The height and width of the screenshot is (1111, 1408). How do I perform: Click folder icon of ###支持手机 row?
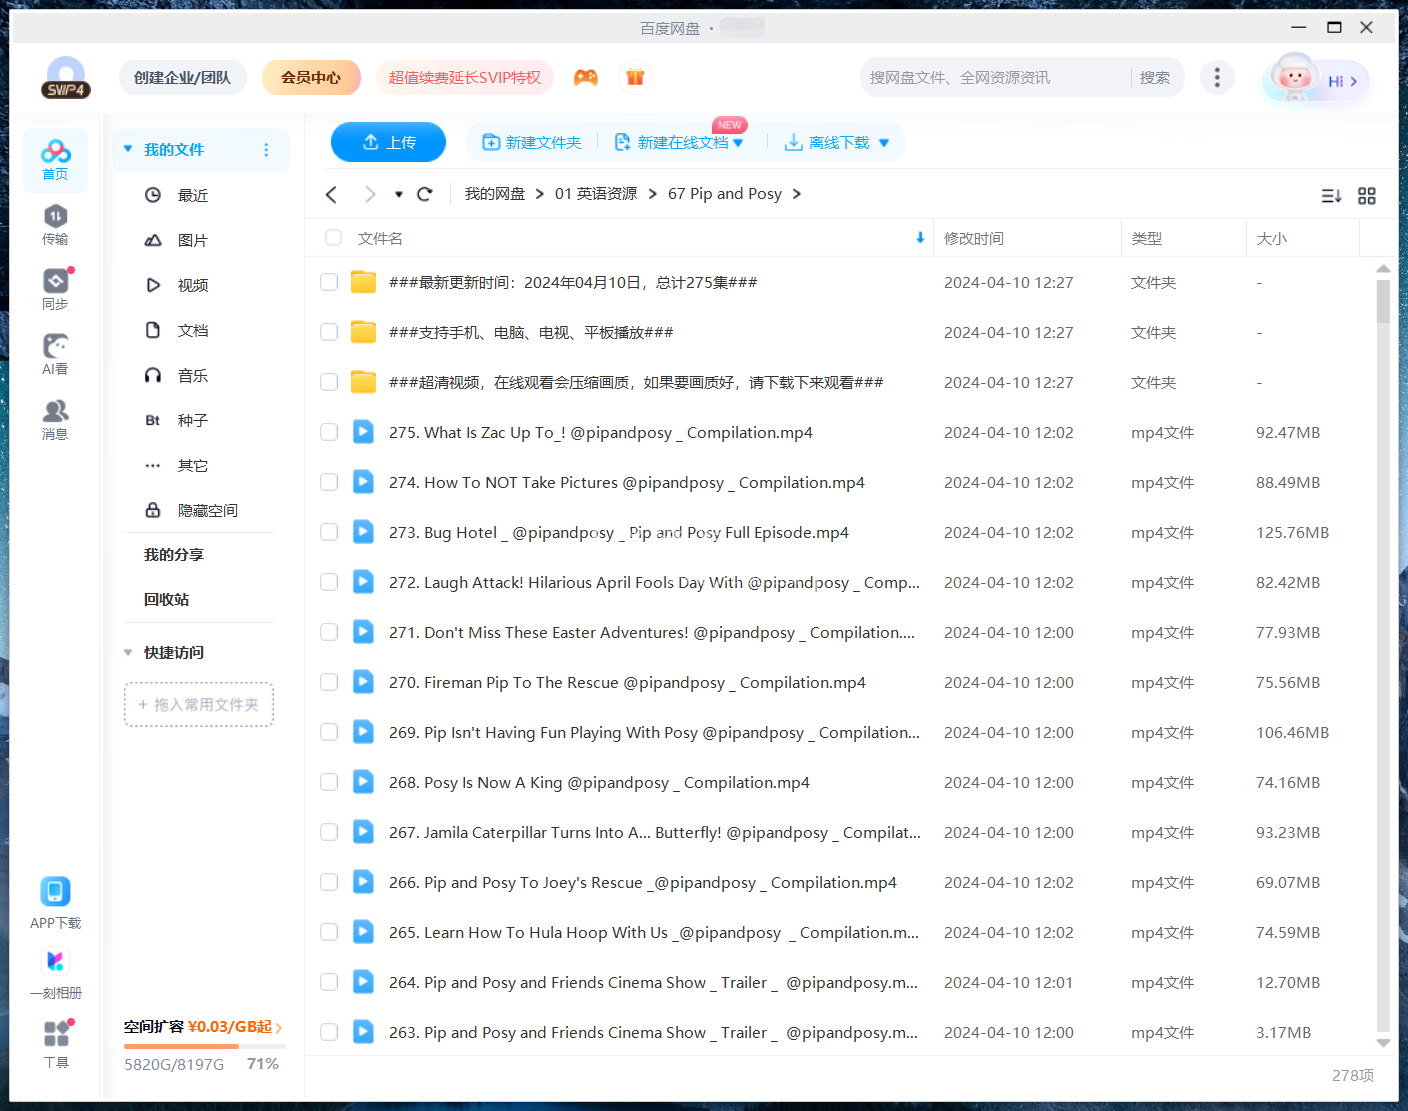point(364,332)
